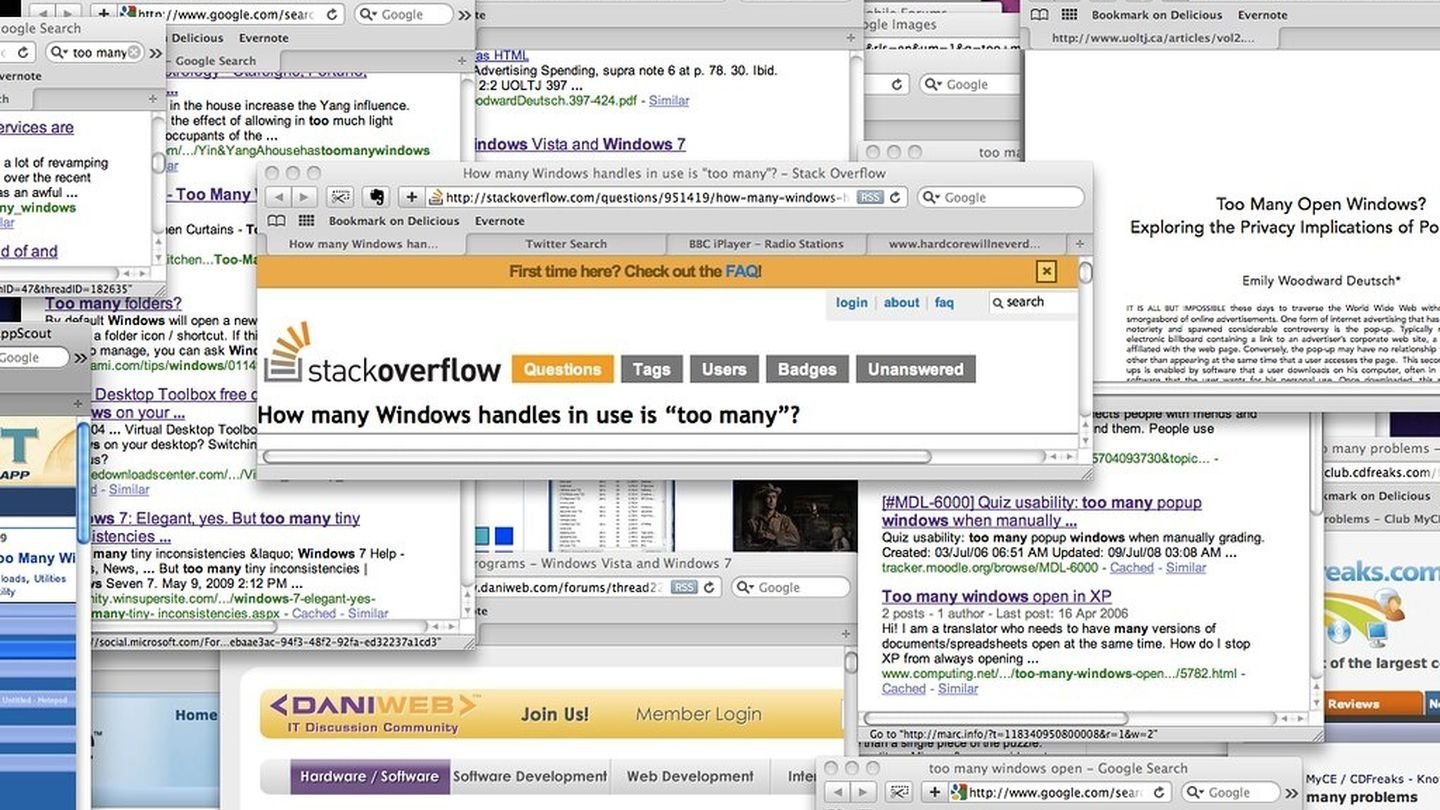Click RSS badge in the daniweb.com address bar
The width and height of the screenshot is (1440, 810).
[x=684, y=587]
